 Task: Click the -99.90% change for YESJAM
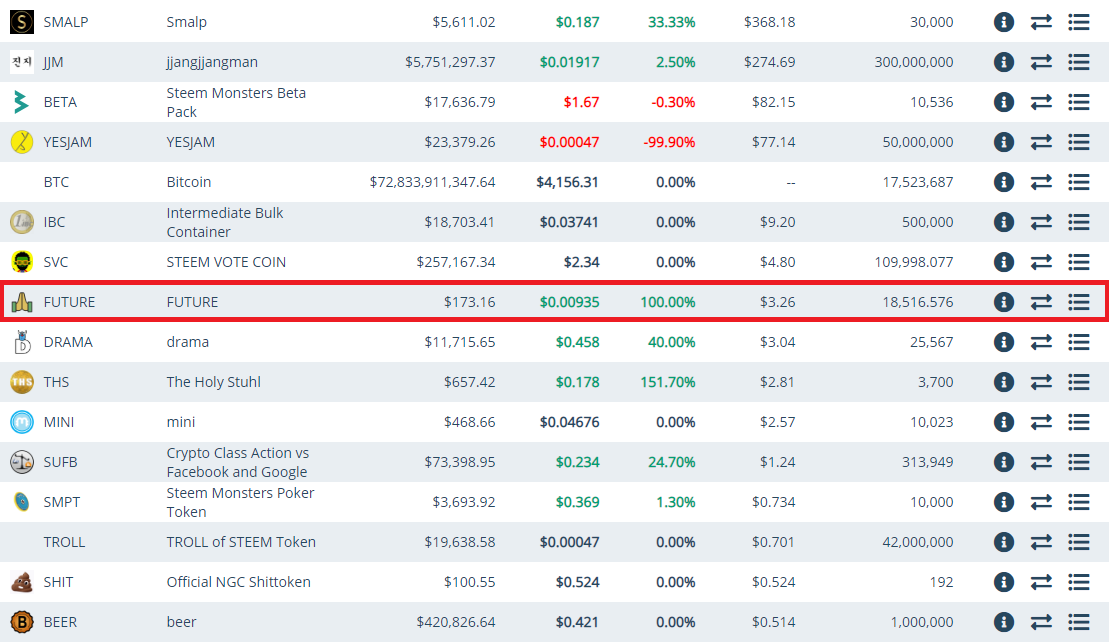coord(668,142)
